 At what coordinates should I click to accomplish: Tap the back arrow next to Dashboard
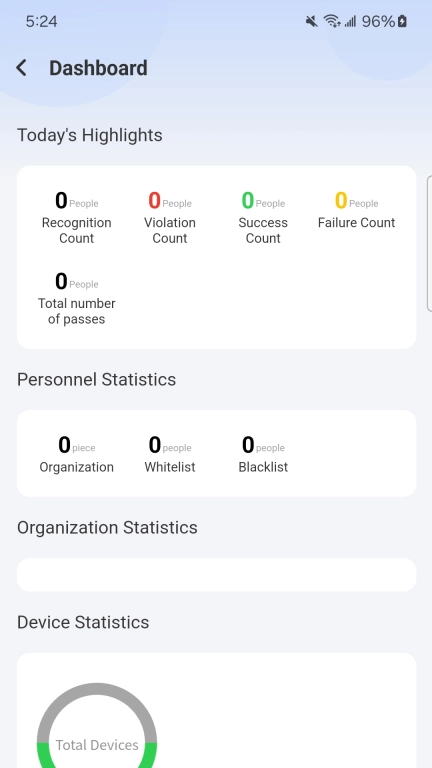point(21,68)
